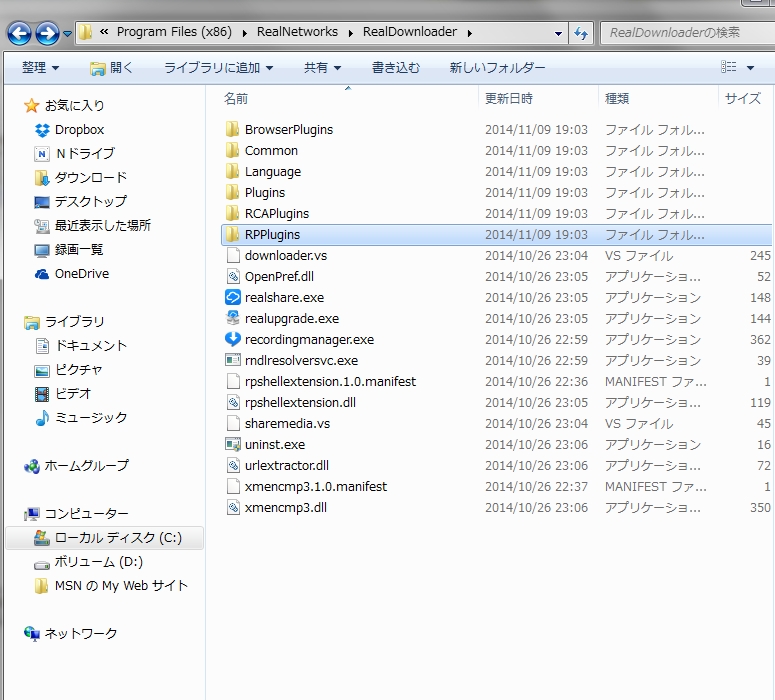Image resolution: width=775 pixels, height=700 pixels.
Task: Click the uninst.exe icon
Action: 233,444
